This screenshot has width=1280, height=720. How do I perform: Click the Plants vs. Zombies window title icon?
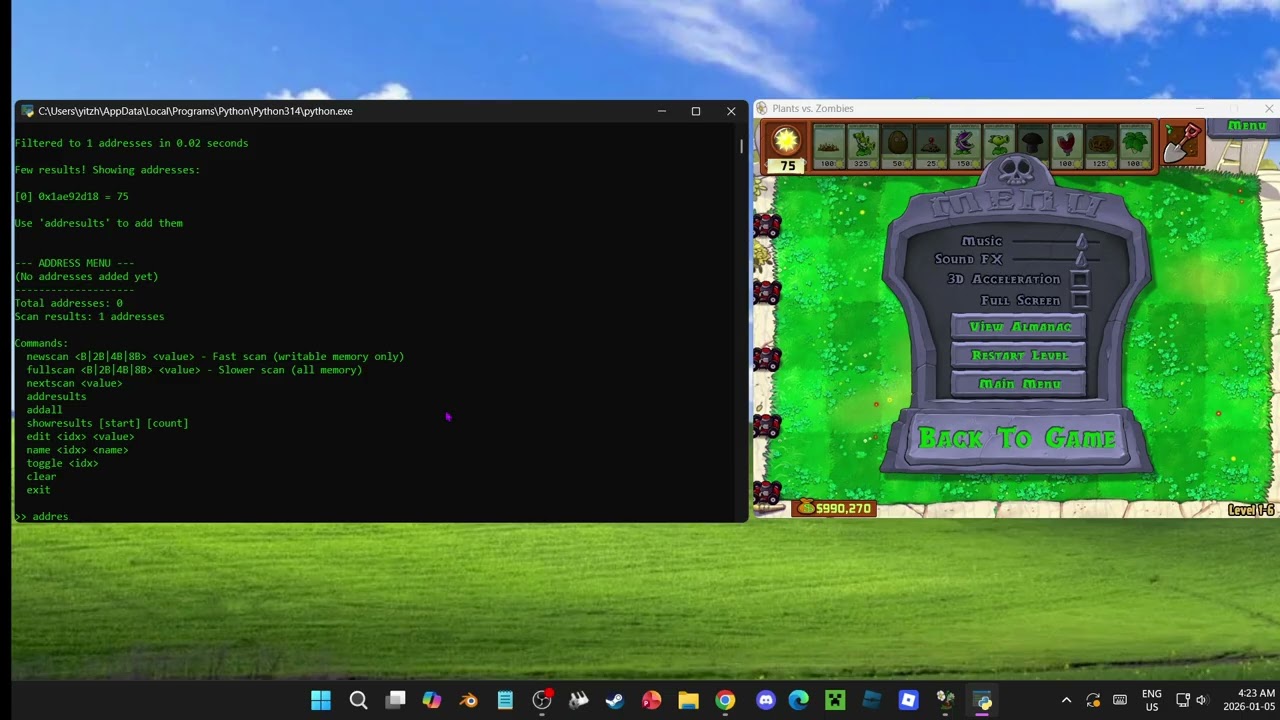pos(762,108)
